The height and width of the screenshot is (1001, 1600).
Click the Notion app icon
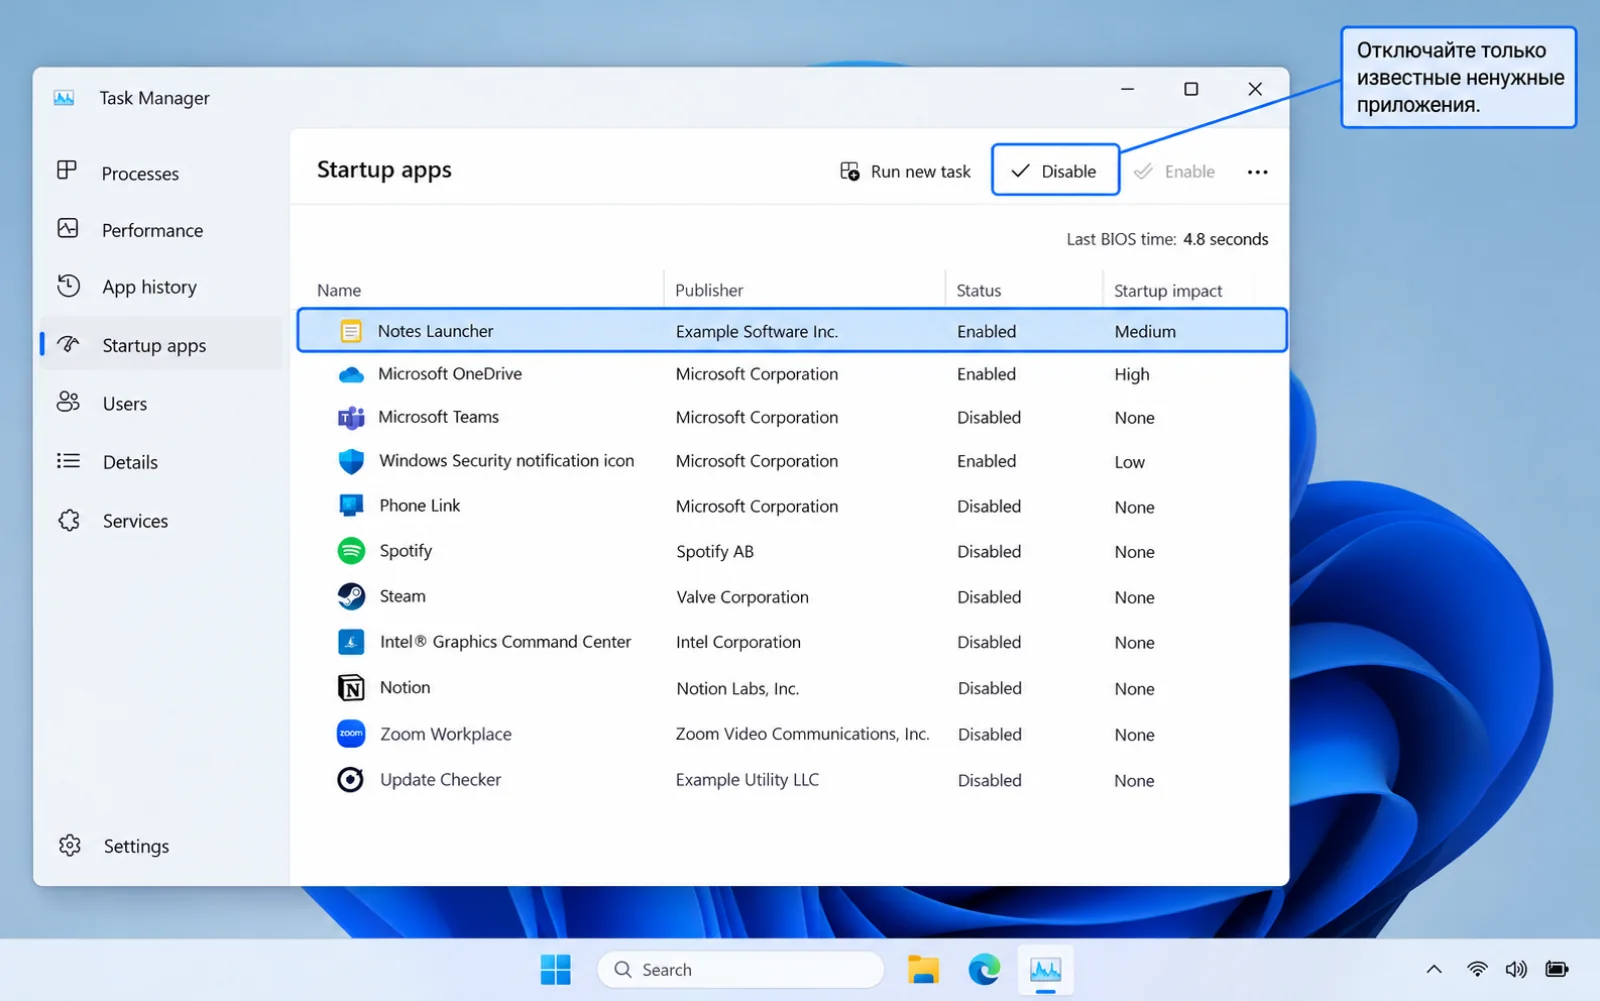(351, 688)
